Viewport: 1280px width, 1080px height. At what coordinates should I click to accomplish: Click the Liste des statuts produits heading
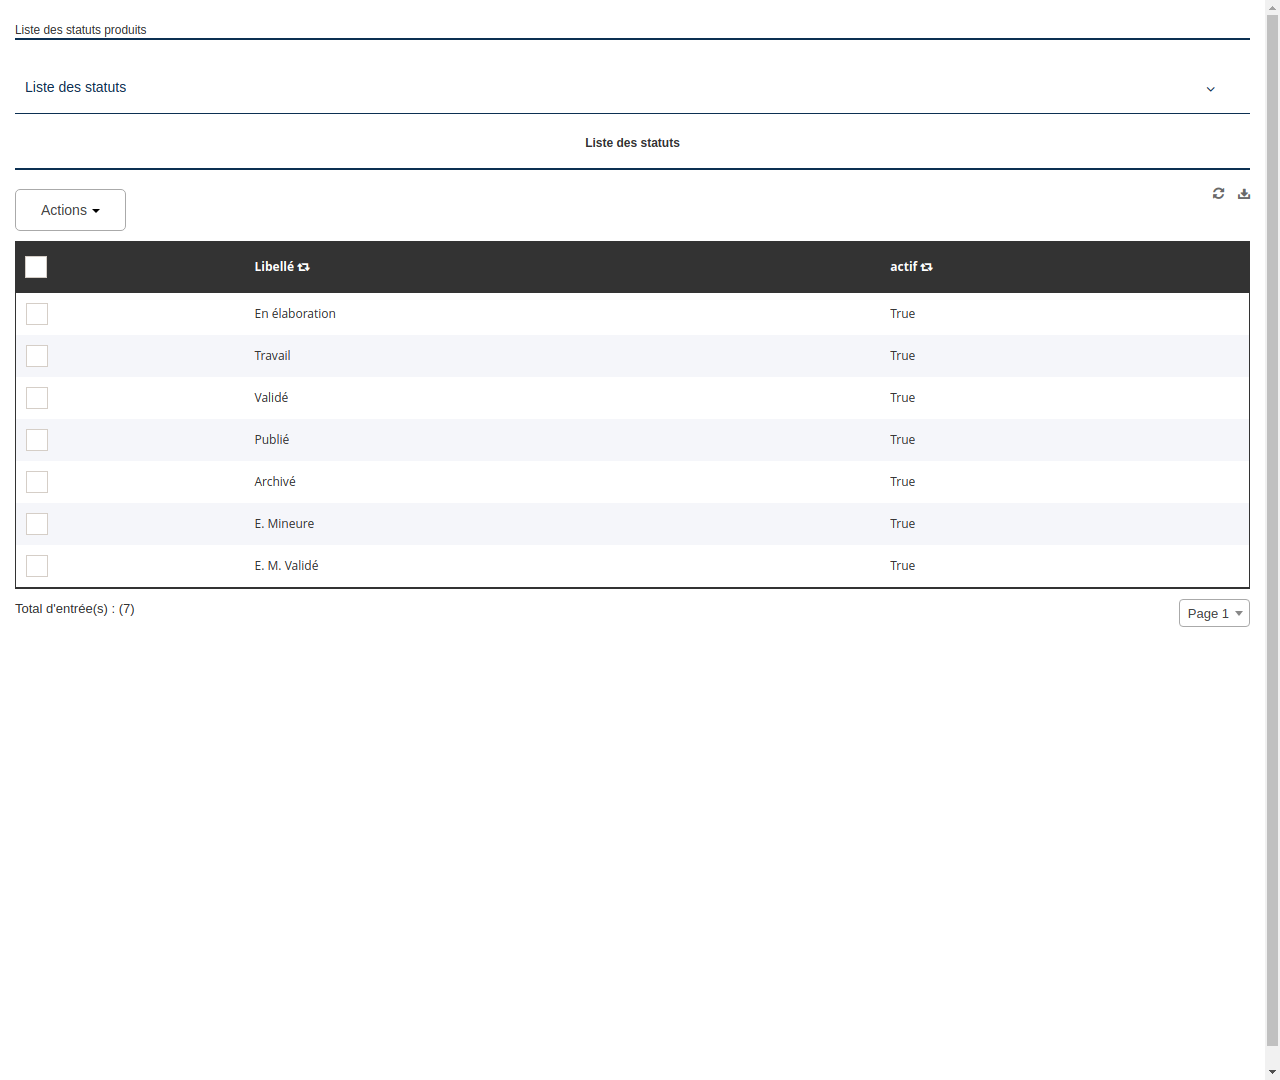point(81,29)
